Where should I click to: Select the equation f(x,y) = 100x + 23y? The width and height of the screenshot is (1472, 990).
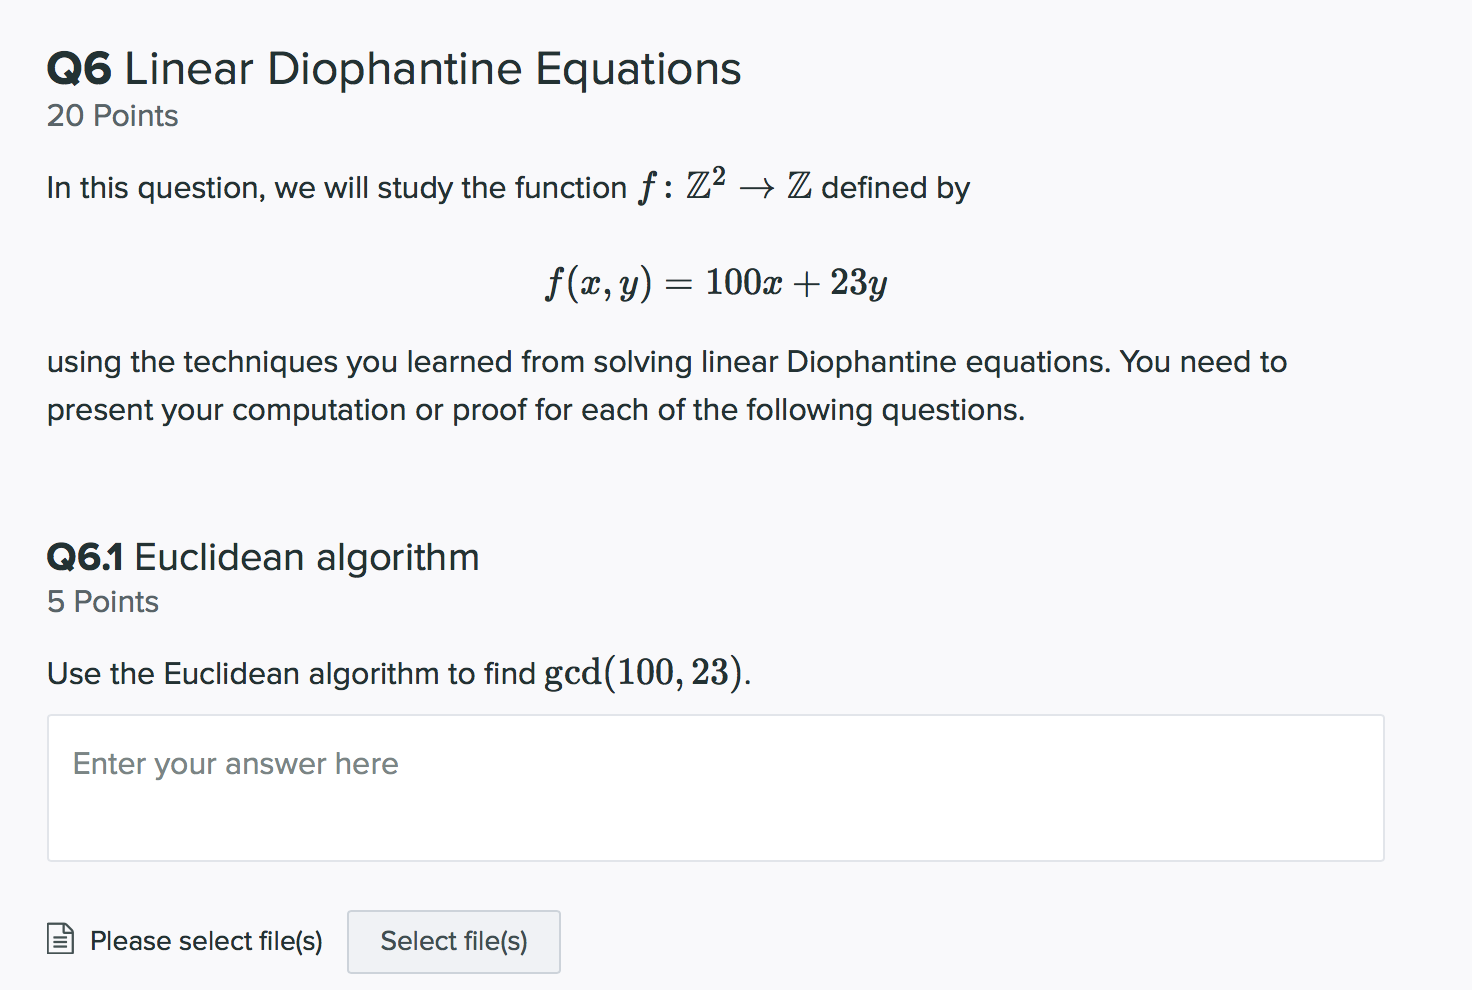point(716,282)
